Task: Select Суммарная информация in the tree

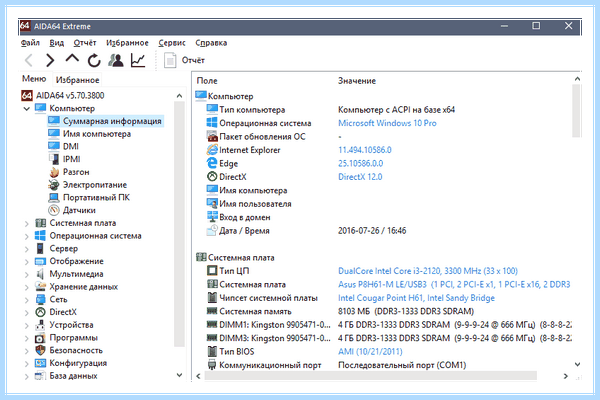Action: tap(106, 121)
